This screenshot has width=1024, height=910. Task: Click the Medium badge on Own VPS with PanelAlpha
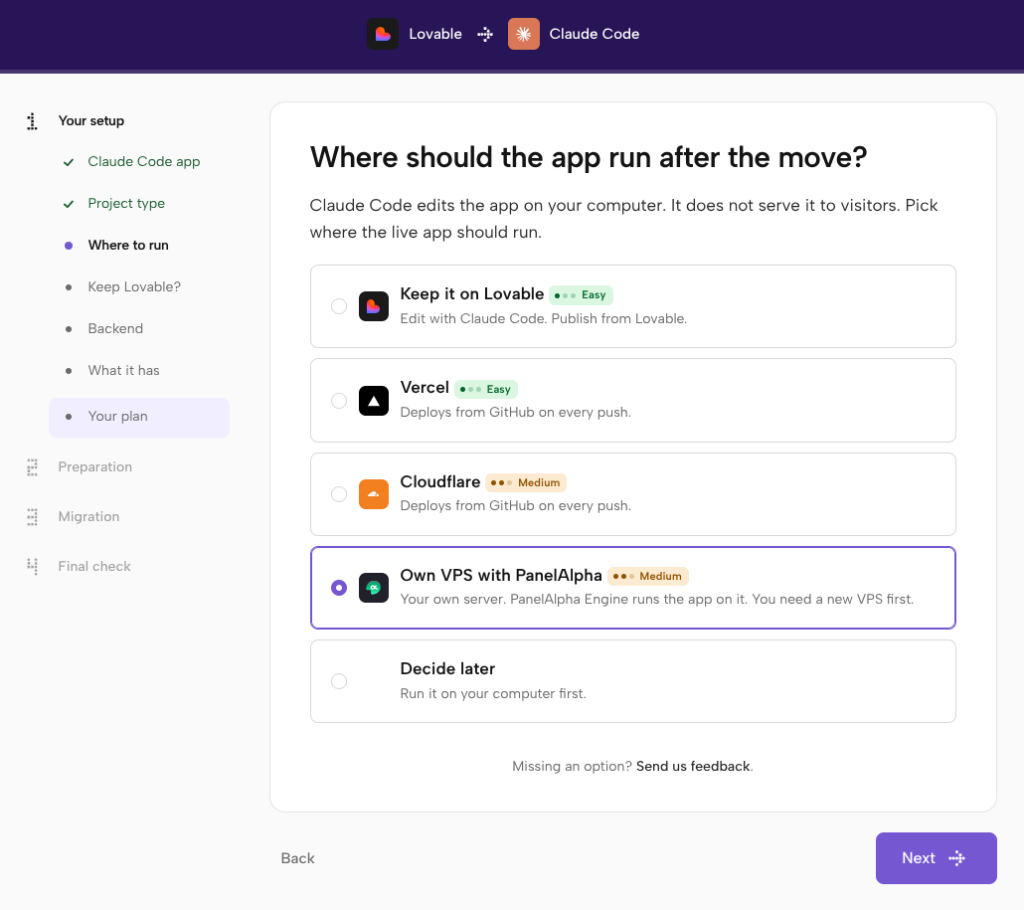coord(648,576)
